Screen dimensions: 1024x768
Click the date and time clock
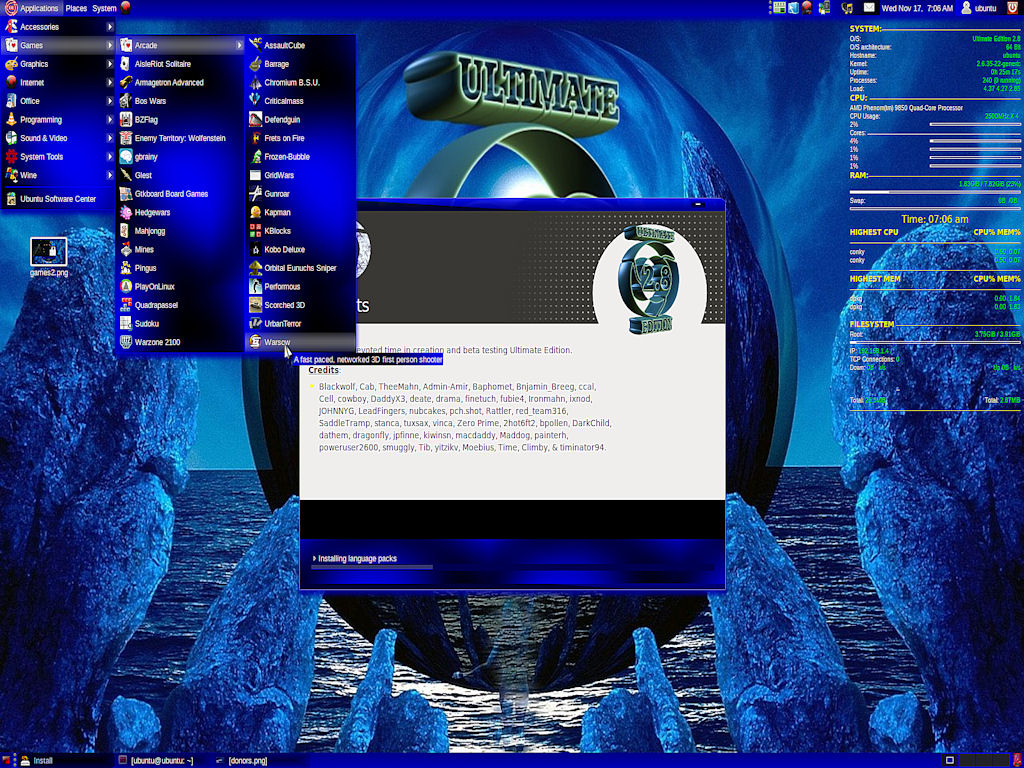(917, 8)
